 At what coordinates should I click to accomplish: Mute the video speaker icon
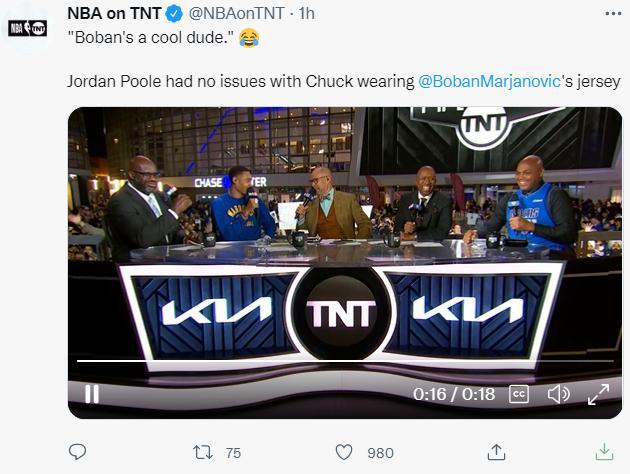point(558,394)
